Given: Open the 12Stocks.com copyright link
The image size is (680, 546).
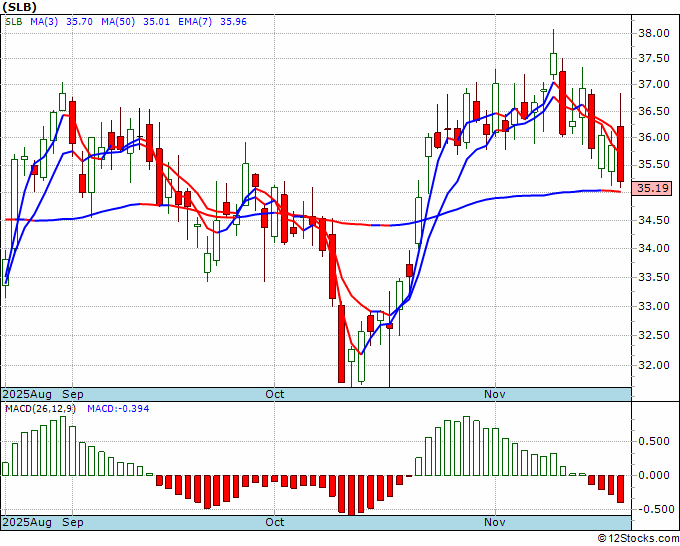Looking at the screenshot, I should coord(638,539).
